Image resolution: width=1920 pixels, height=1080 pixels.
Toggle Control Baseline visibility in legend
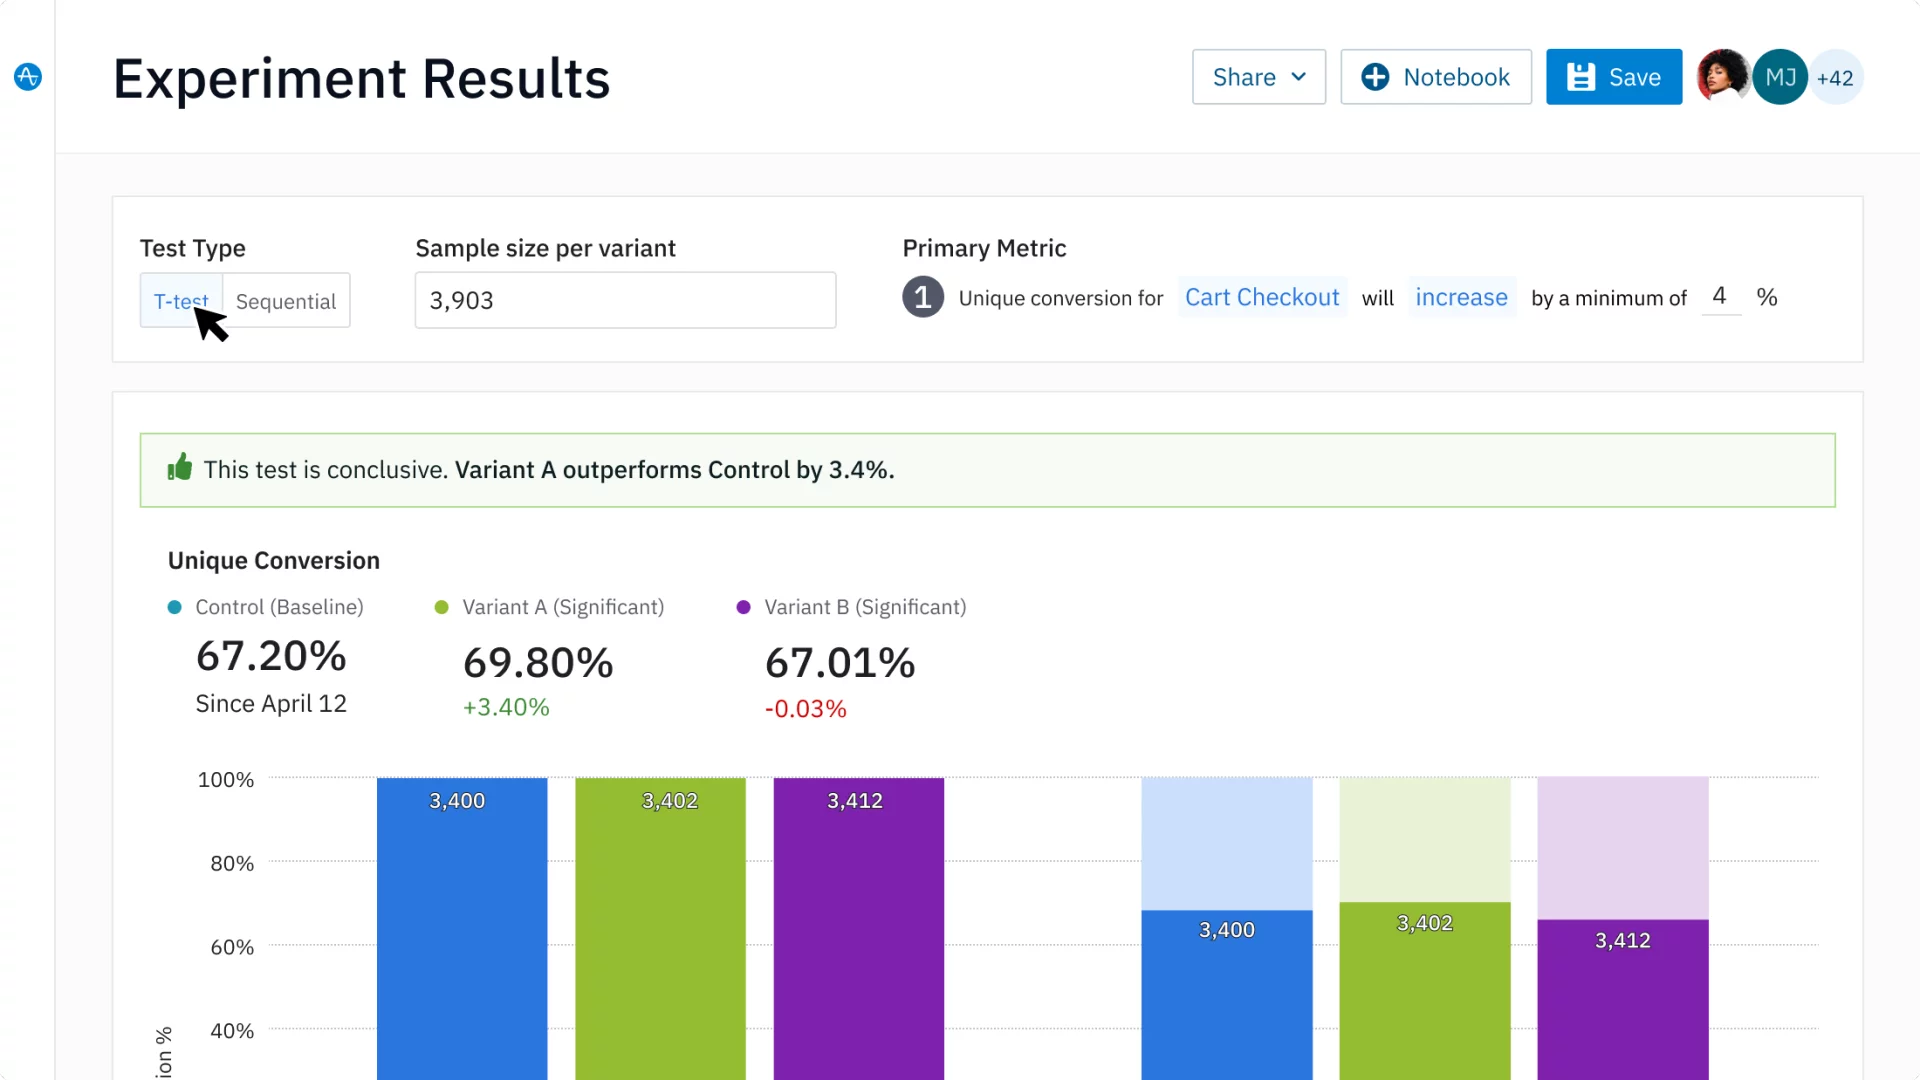(265, 607)
